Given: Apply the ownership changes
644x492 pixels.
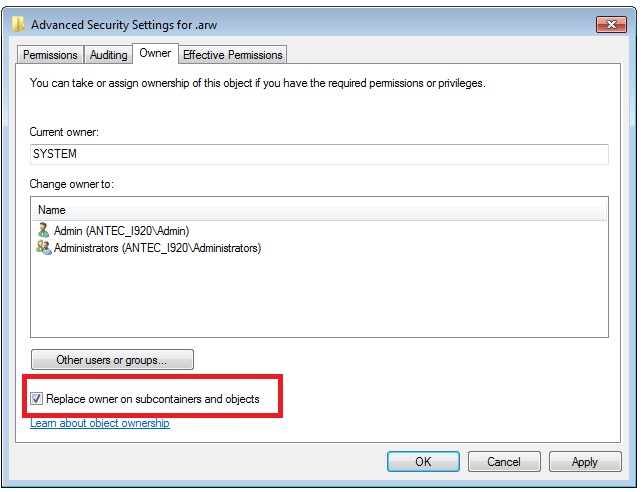Looking at the screenshot, I should pyautogui.click(x=584, y=461).
